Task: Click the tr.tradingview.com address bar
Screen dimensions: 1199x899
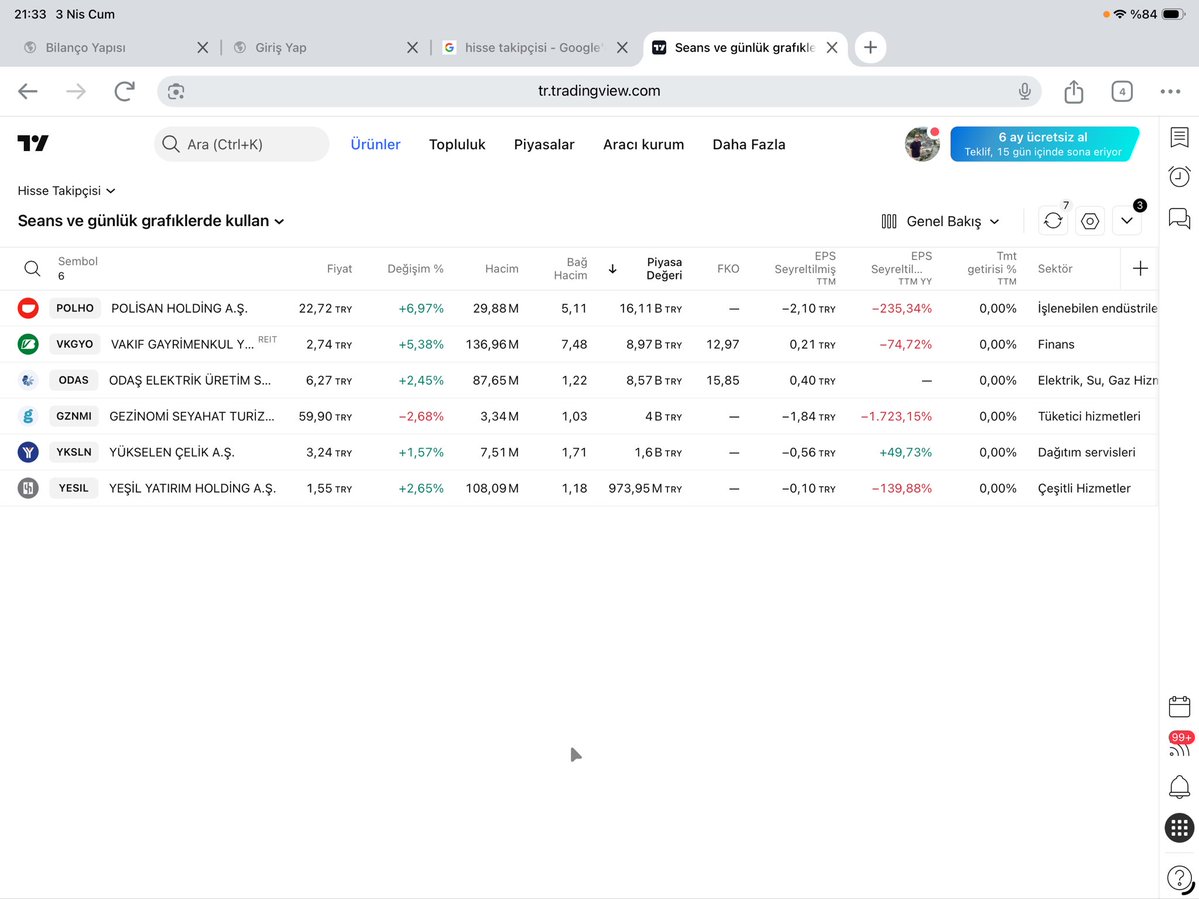Action: coord(599,91)
